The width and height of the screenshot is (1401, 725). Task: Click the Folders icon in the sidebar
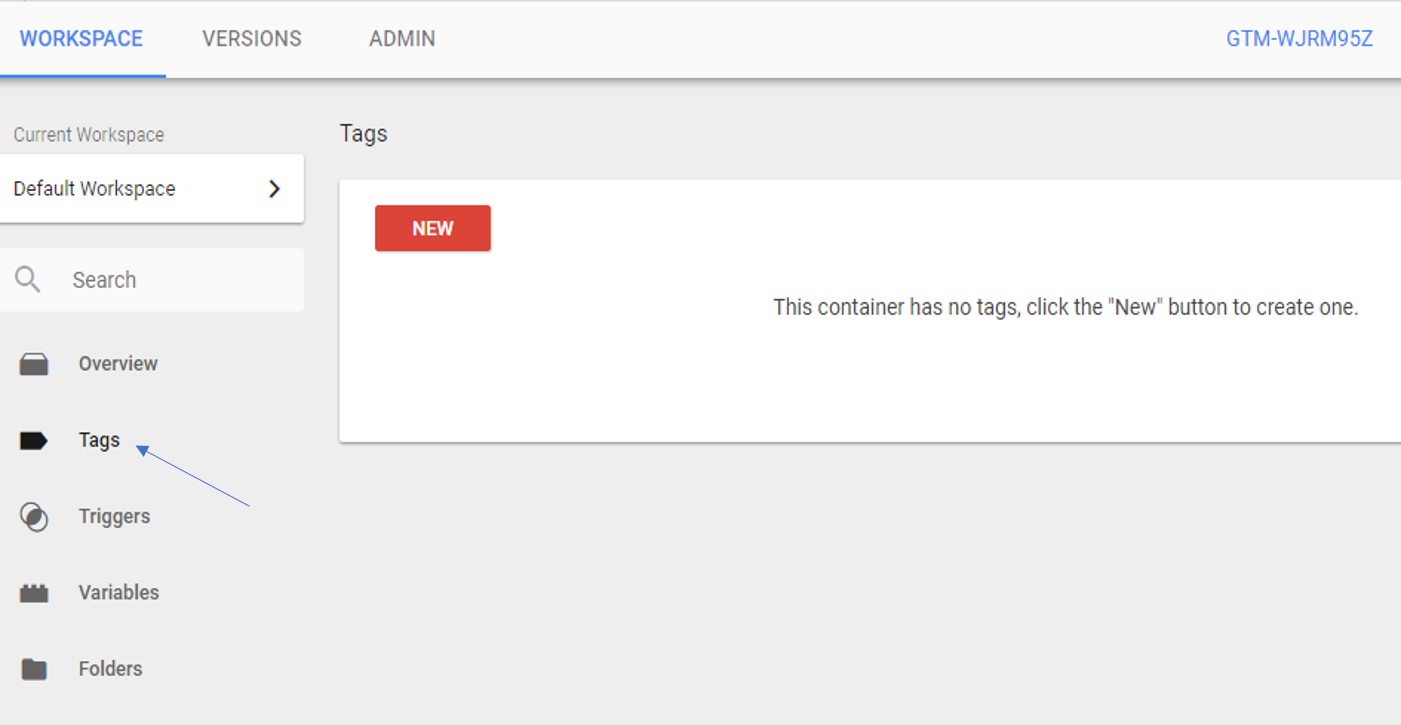[34, 669]
